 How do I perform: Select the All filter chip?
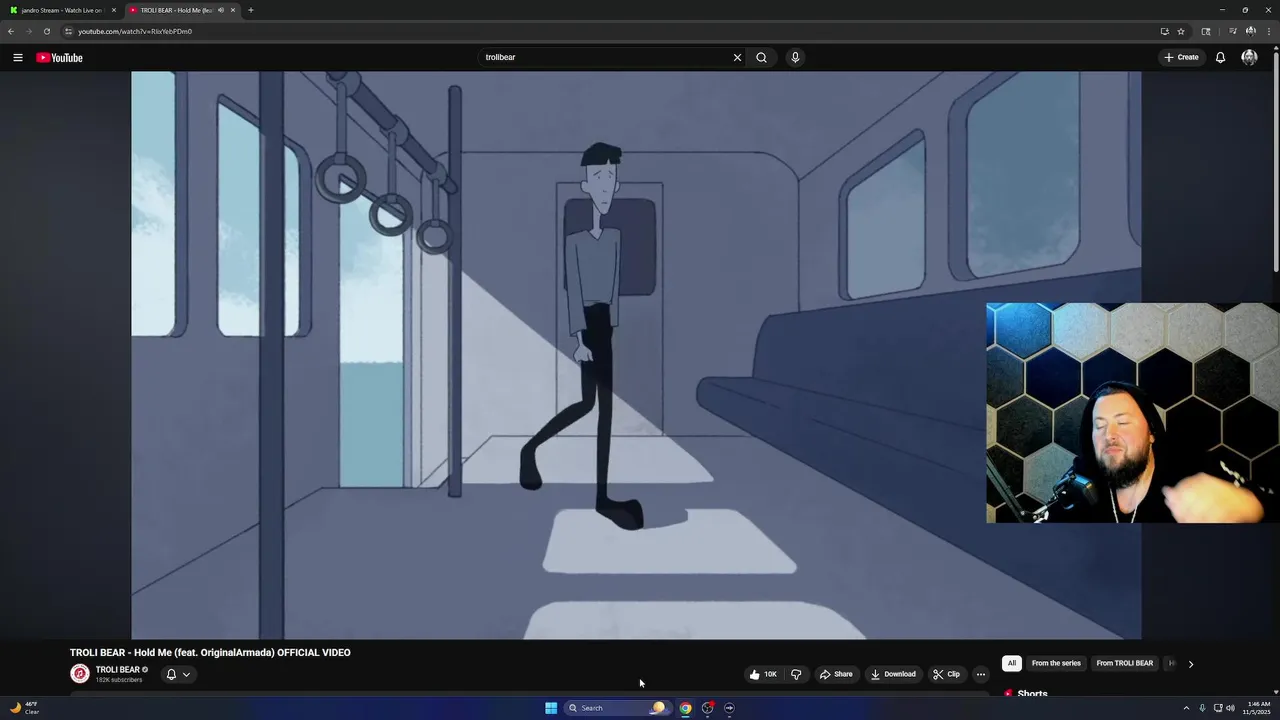coord(1012,663)
